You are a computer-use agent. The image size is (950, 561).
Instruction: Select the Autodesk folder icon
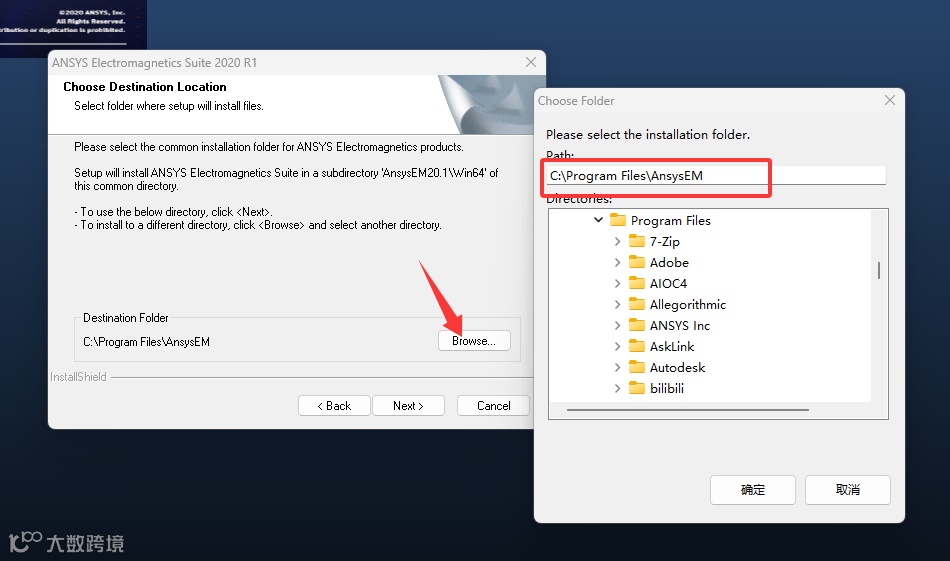[637, 367]
